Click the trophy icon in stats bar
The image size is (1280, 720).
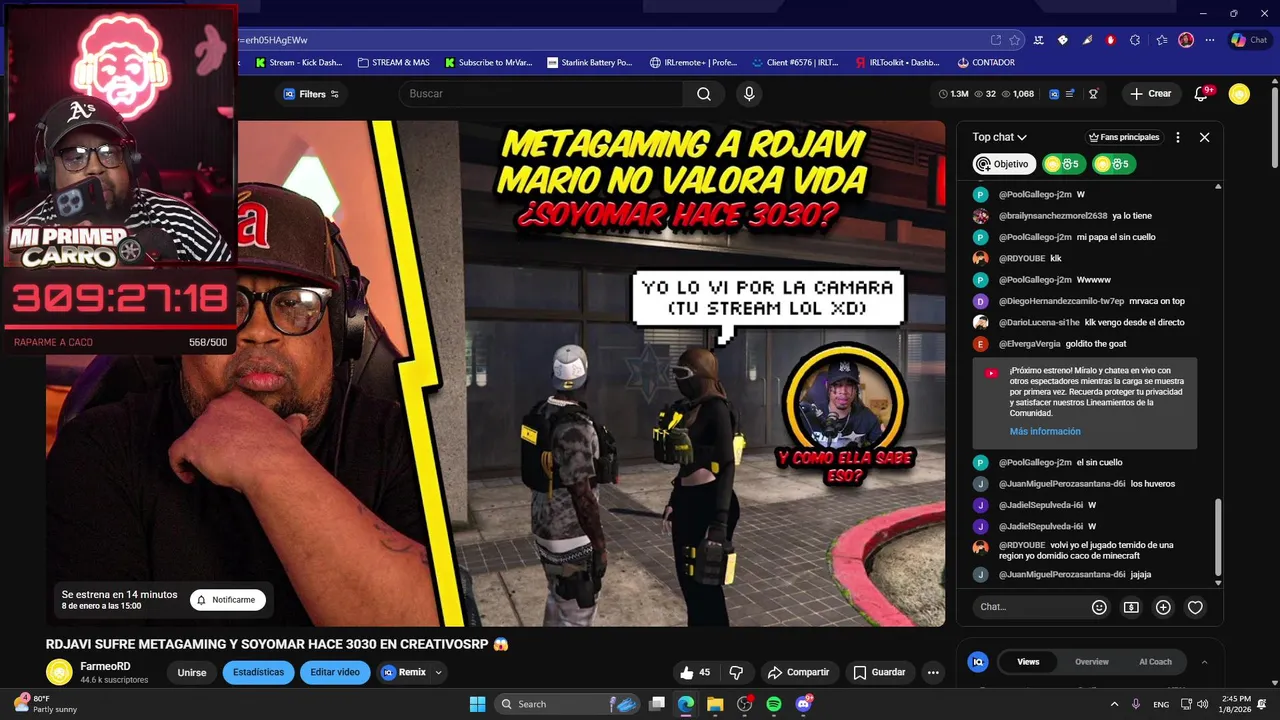click(x=1093, y=94)
